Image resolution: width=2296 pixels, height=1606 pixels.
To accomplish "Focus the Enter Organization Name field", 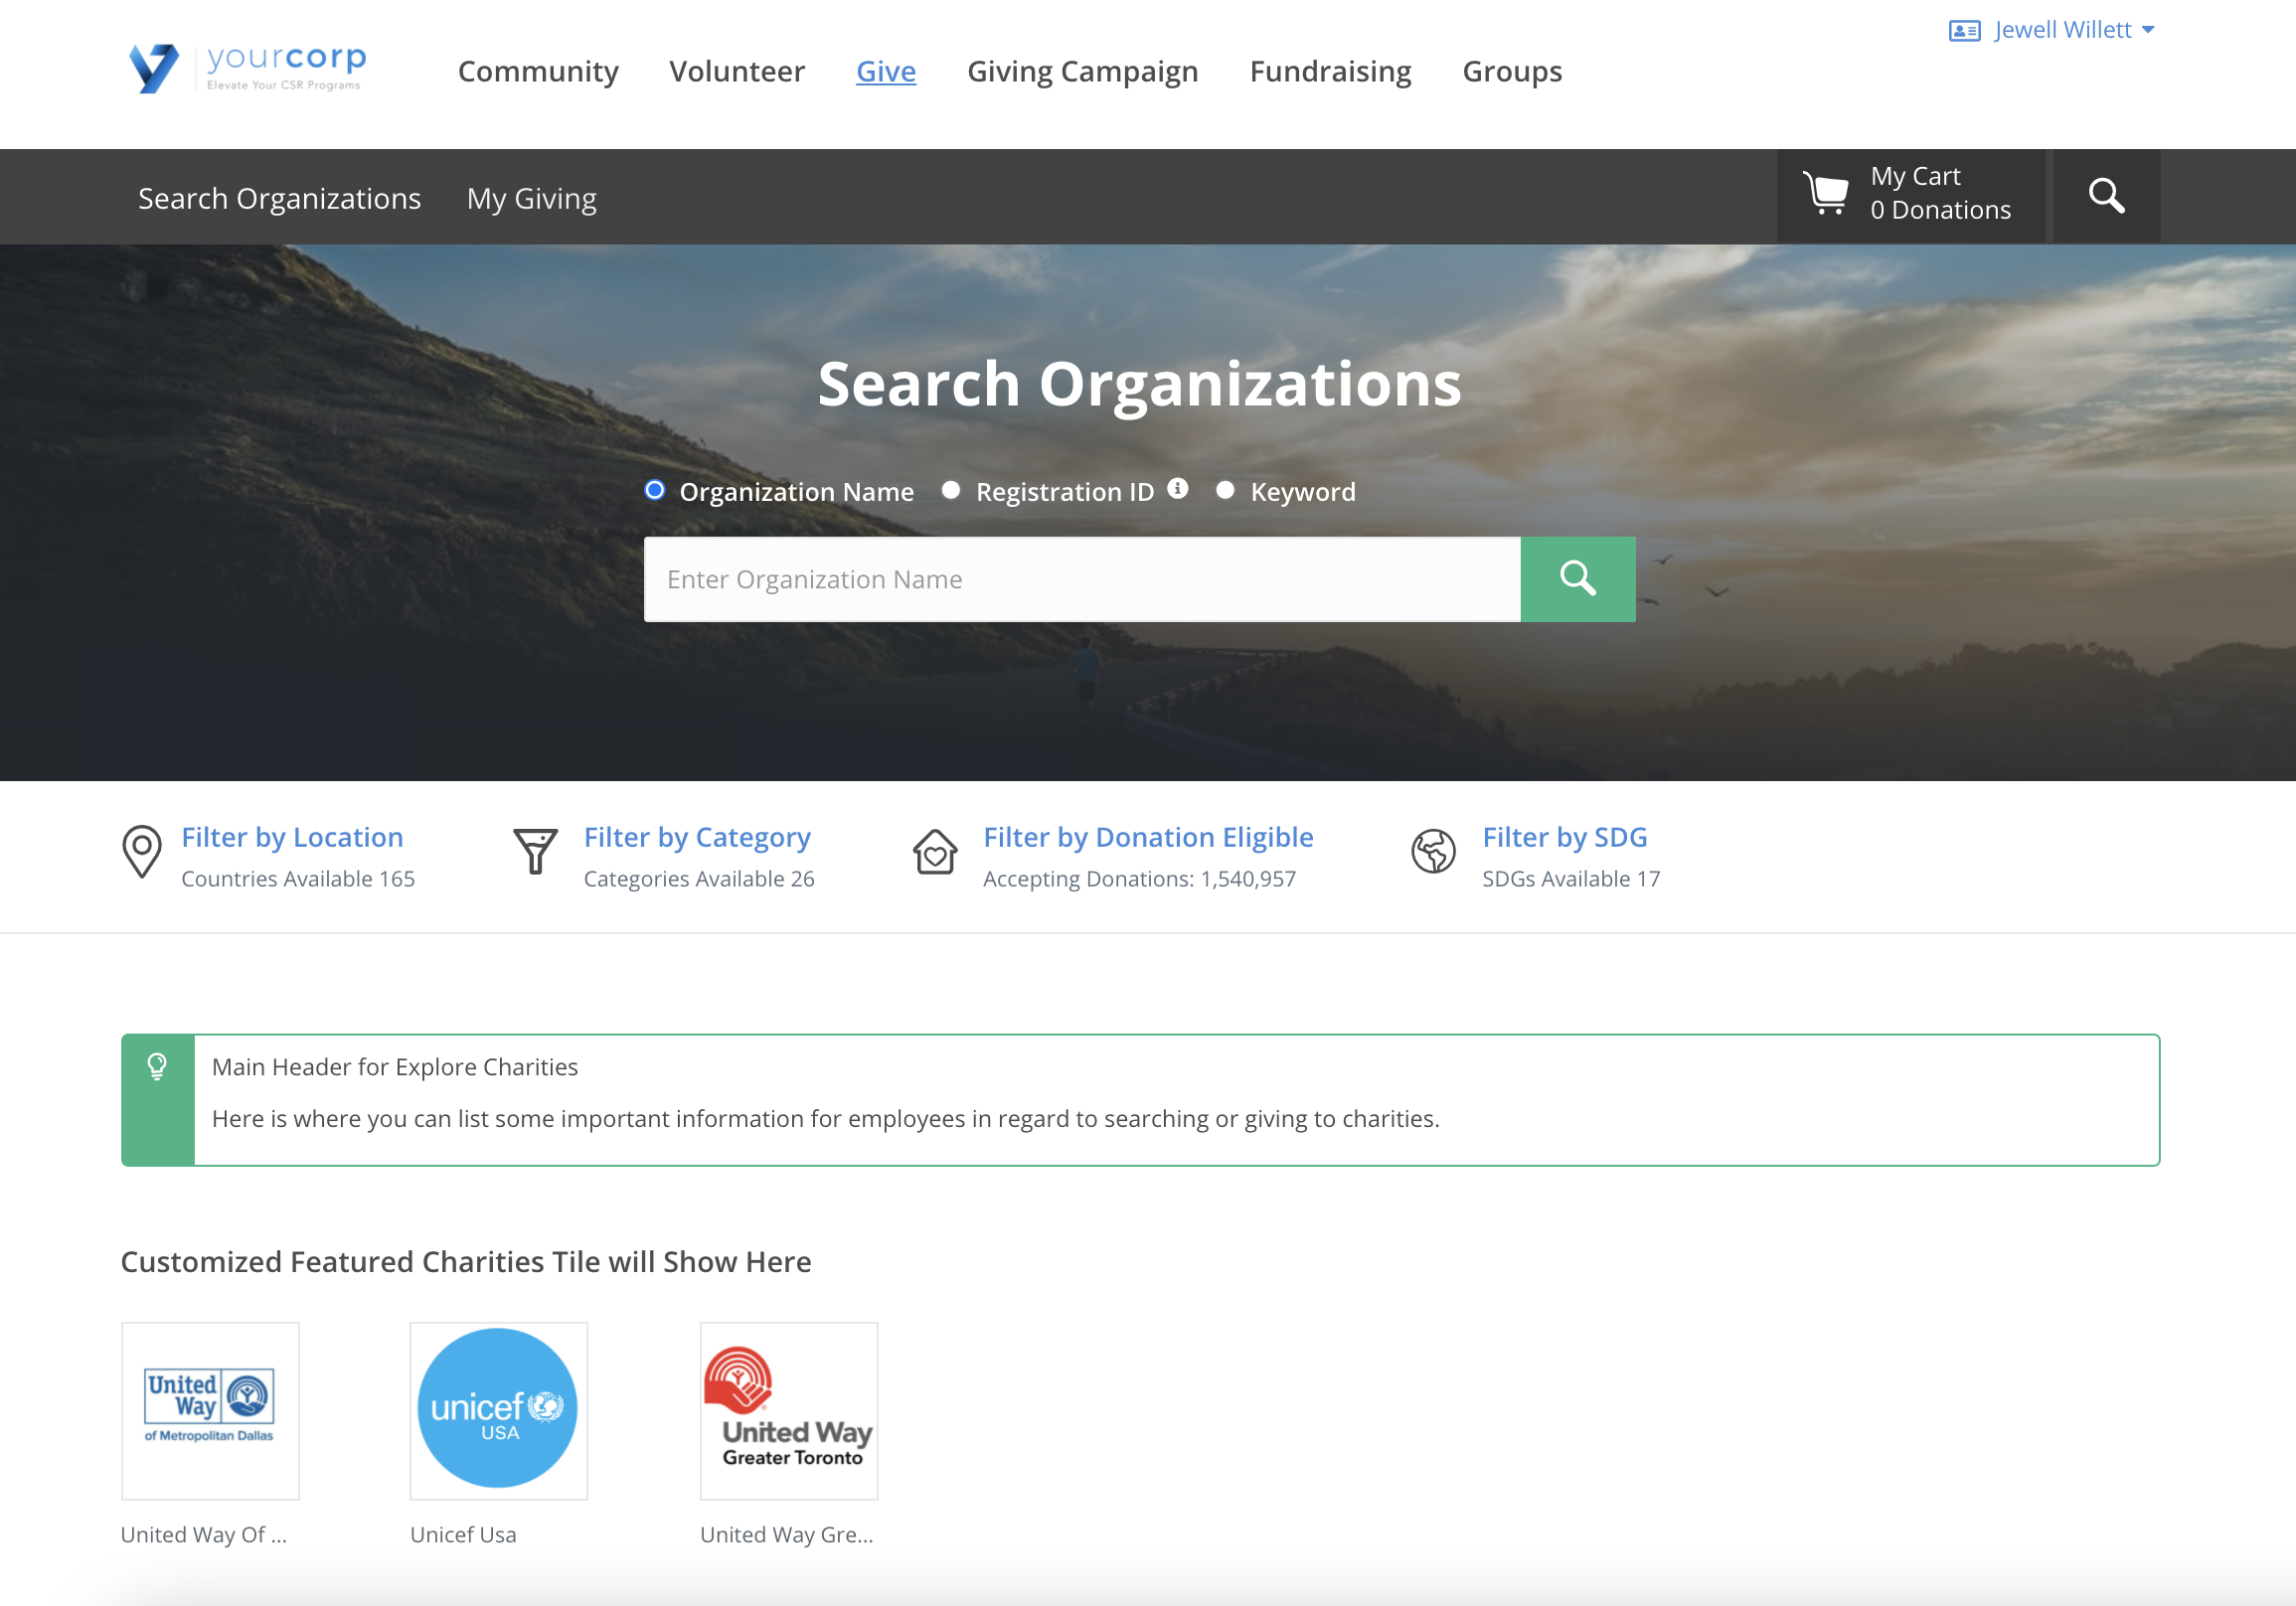I will pos(1081,579).
